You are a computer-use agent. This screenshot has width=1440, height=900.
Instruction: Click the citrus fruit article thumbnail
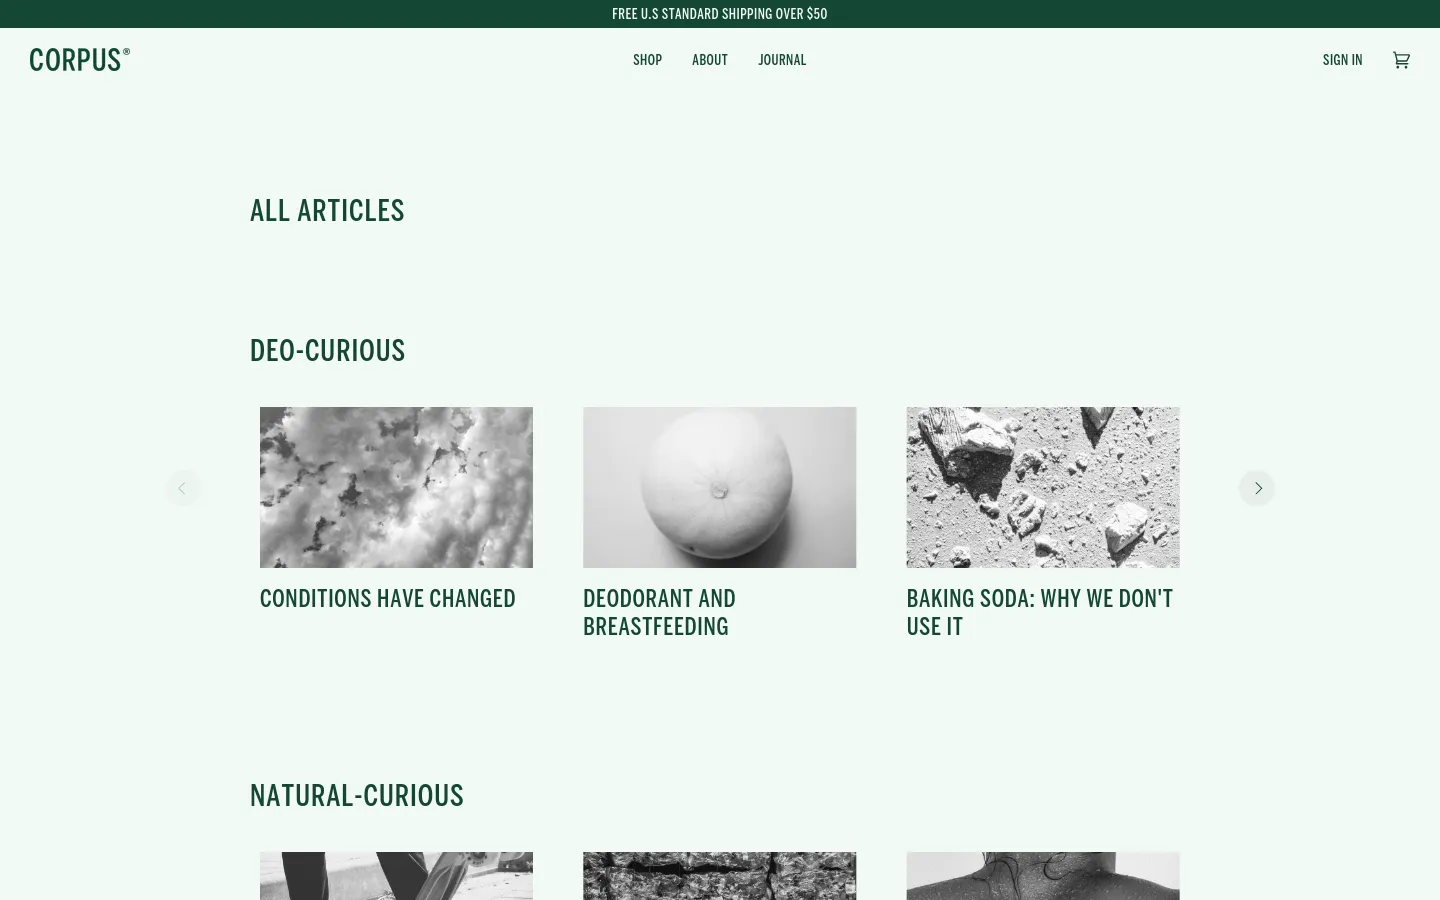[x=720, y=487]
